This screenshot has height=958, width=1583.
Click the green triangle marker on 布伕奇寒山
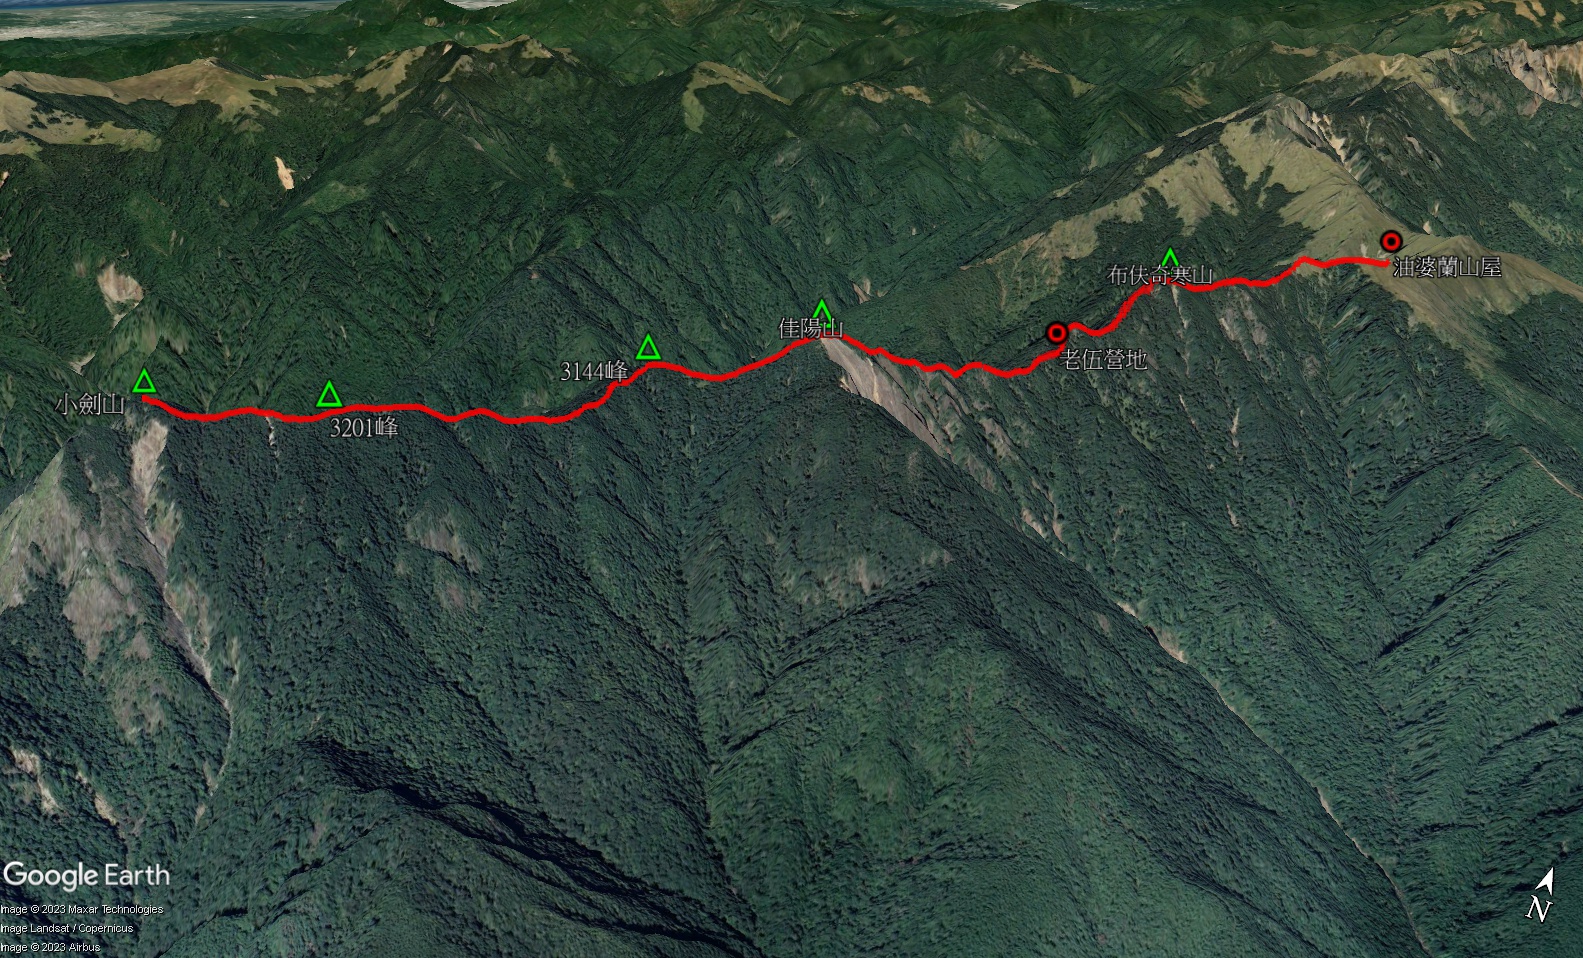point(1169,258)
